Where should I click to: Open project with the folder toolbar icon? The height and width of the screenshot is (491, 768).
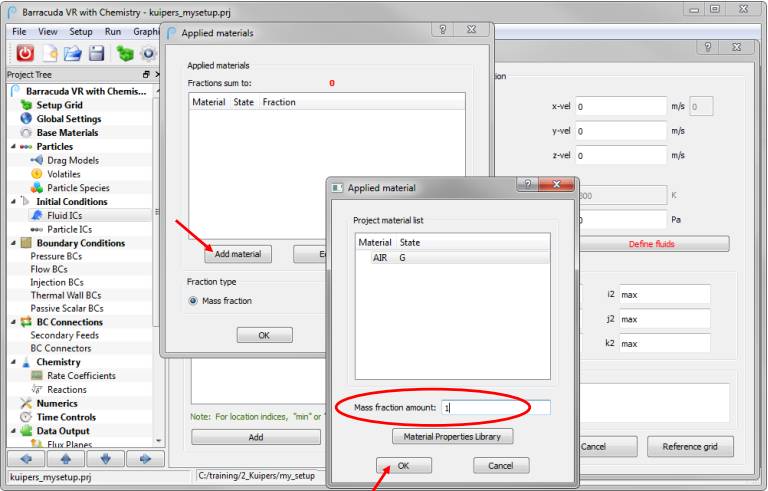click(72, 53)
